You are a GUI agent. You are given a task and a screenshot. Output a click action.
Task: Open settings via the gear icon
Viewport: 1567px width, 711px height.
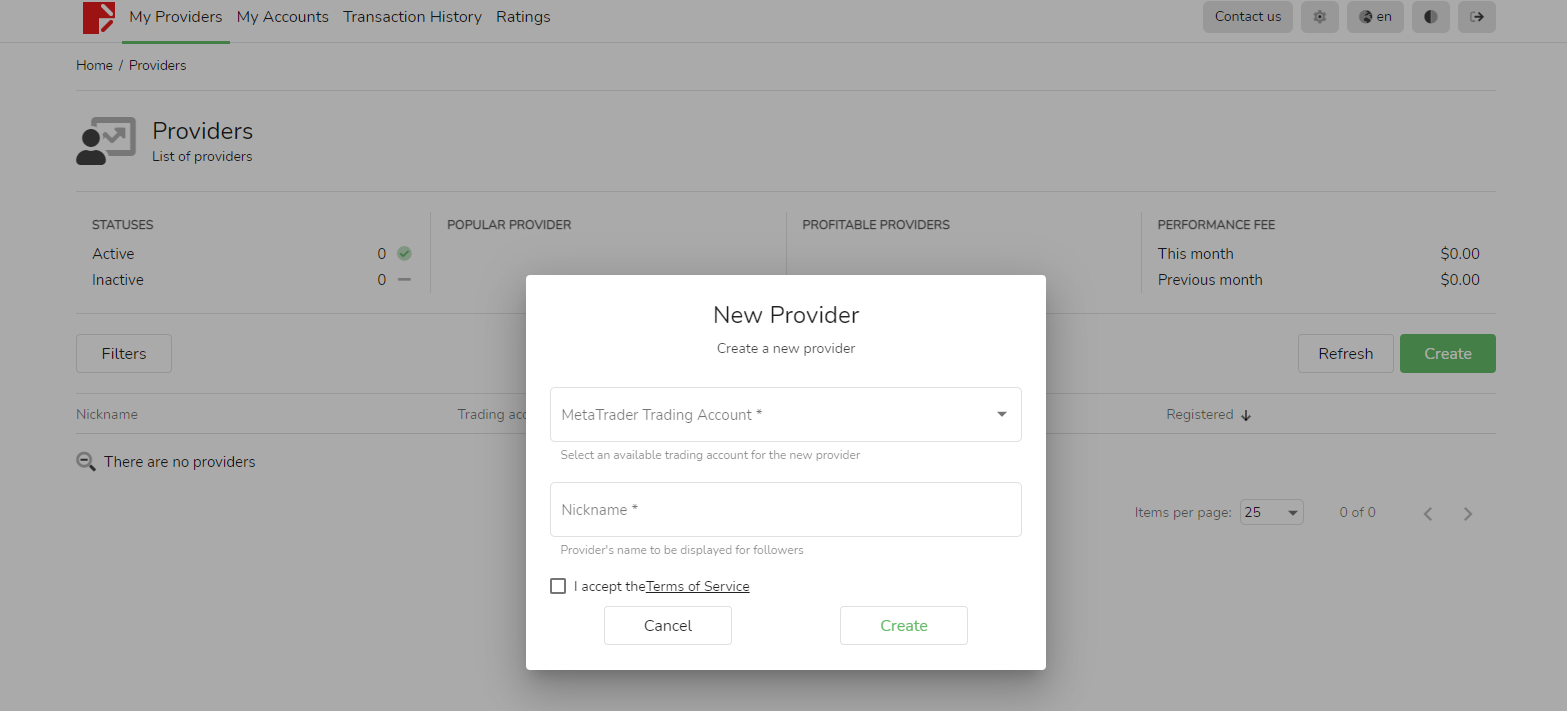click(x=1319, y=17)
